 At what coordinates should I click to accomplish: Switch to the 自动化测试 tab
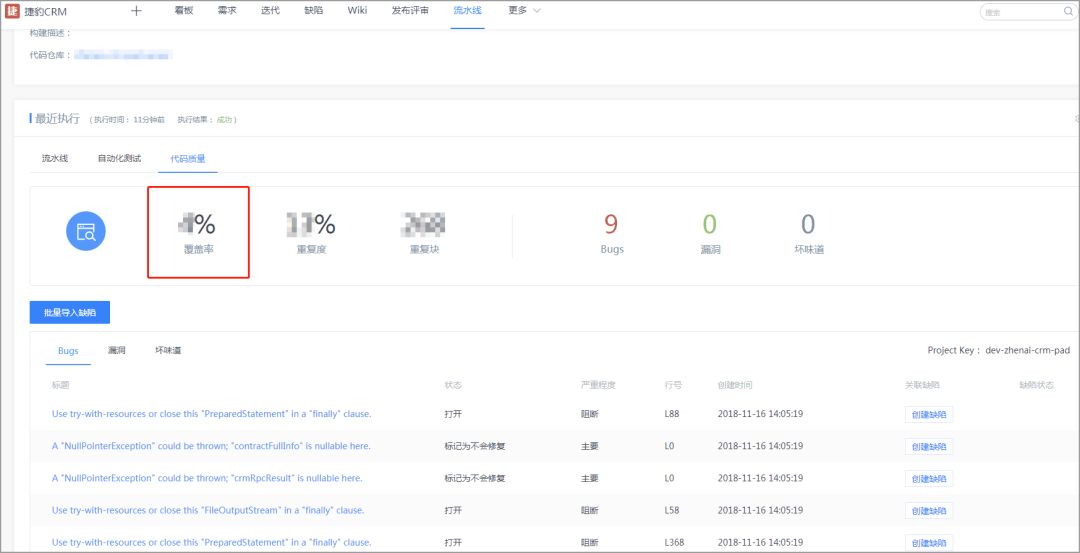[119, 158]
